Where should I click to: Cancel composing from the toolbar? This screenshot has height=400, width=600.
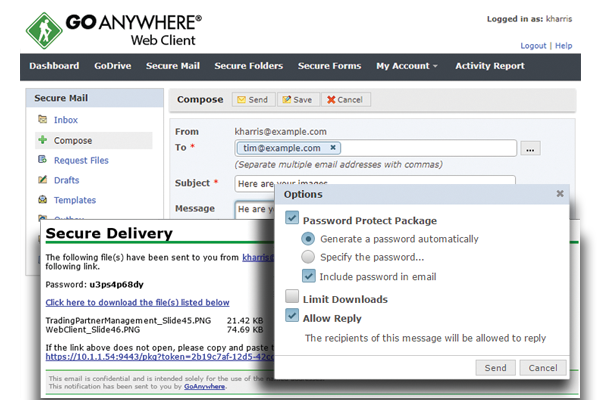click(x=345, y=100)
